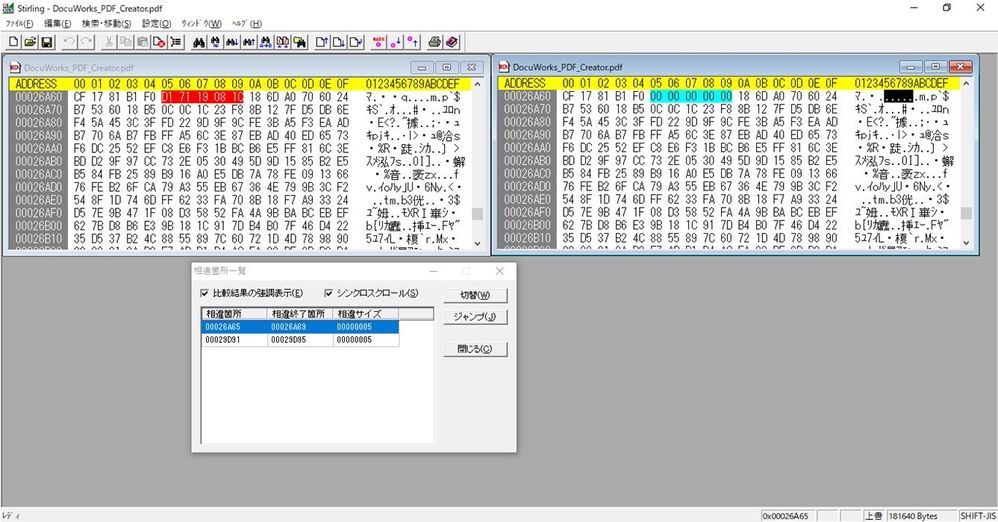Click right window scrollbar down arrow
This screenshot has height=522, width=998.
coord(966,243)
